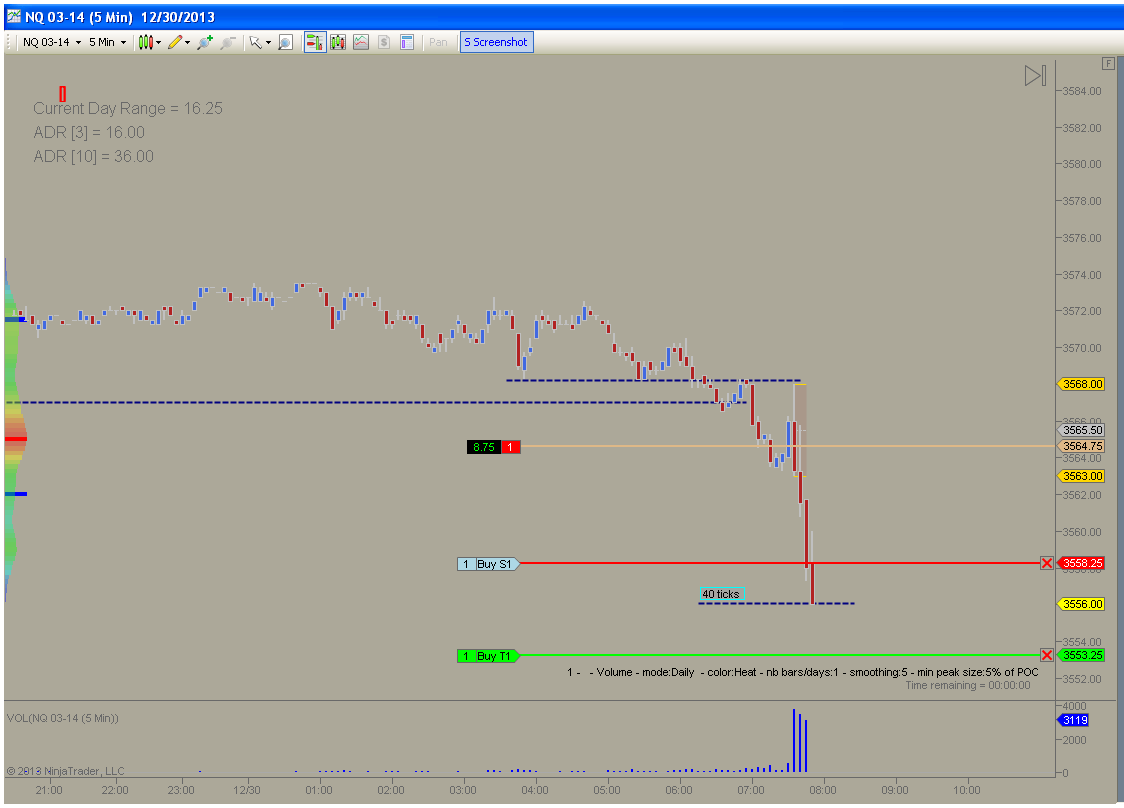Click the red position quantity 1 box
1124x808 pixels.
click(510, 447)
